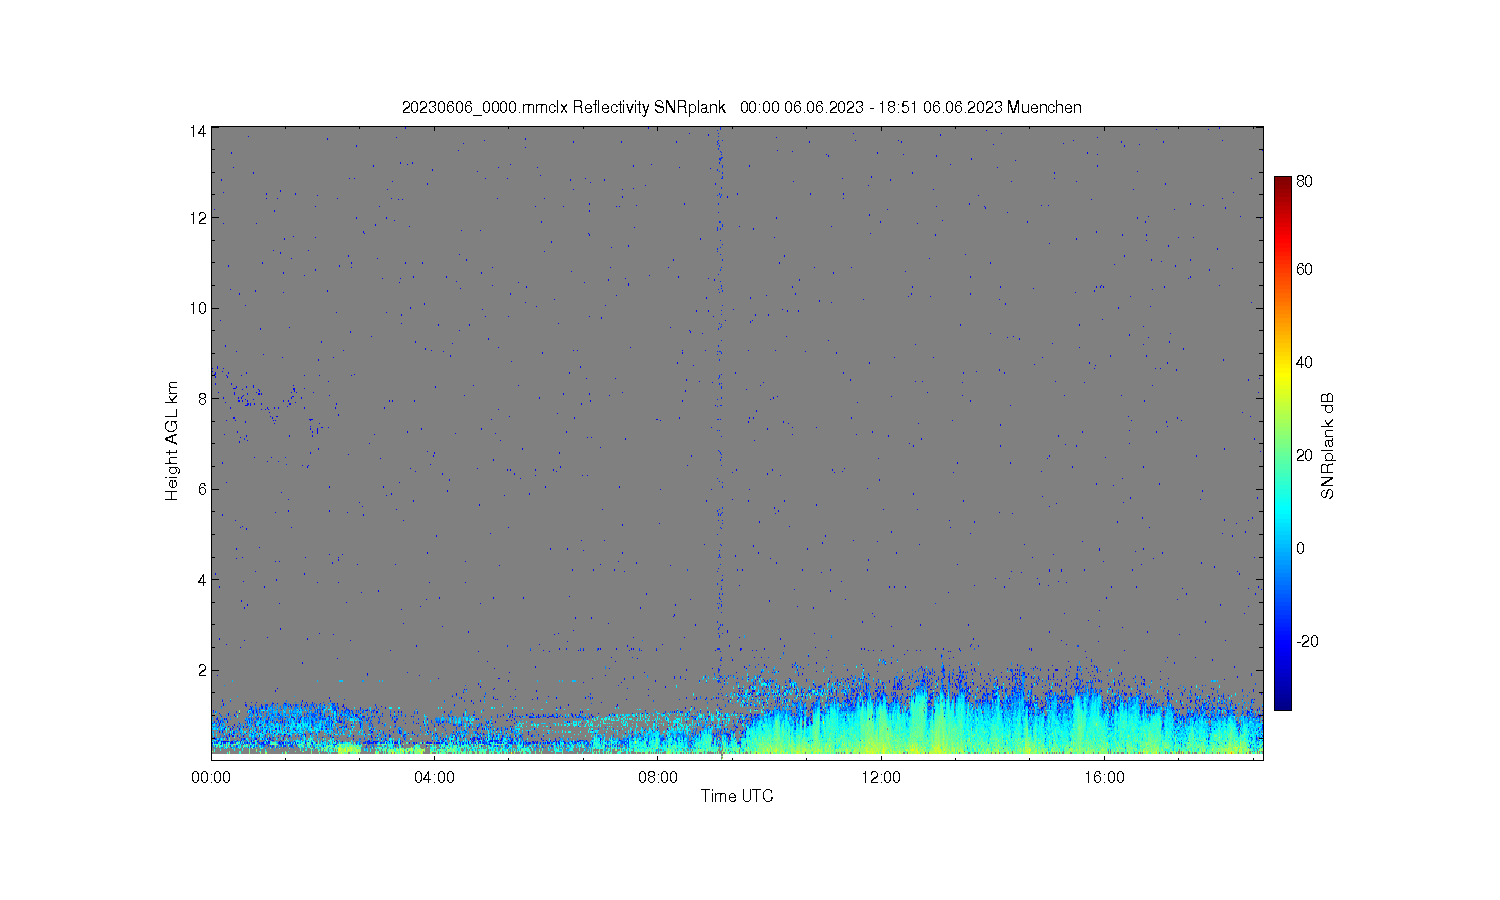Image resolution: width=1500 pixels, height=900 pixels.
Task: Click the height tick label '6'
Action: [202, 489]
